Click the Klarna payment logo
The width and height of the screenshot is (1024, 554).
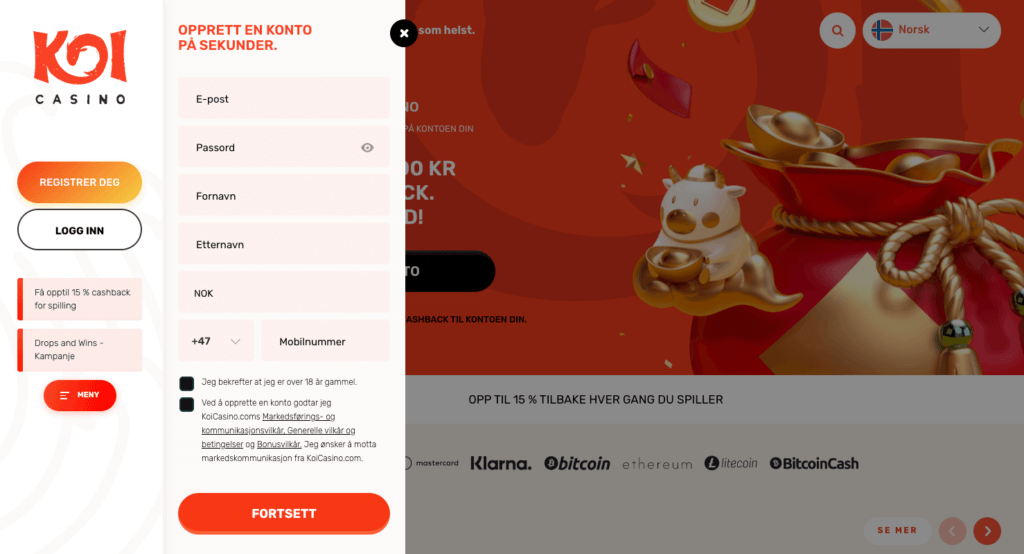pyautogui.click(x=501, y=463)
